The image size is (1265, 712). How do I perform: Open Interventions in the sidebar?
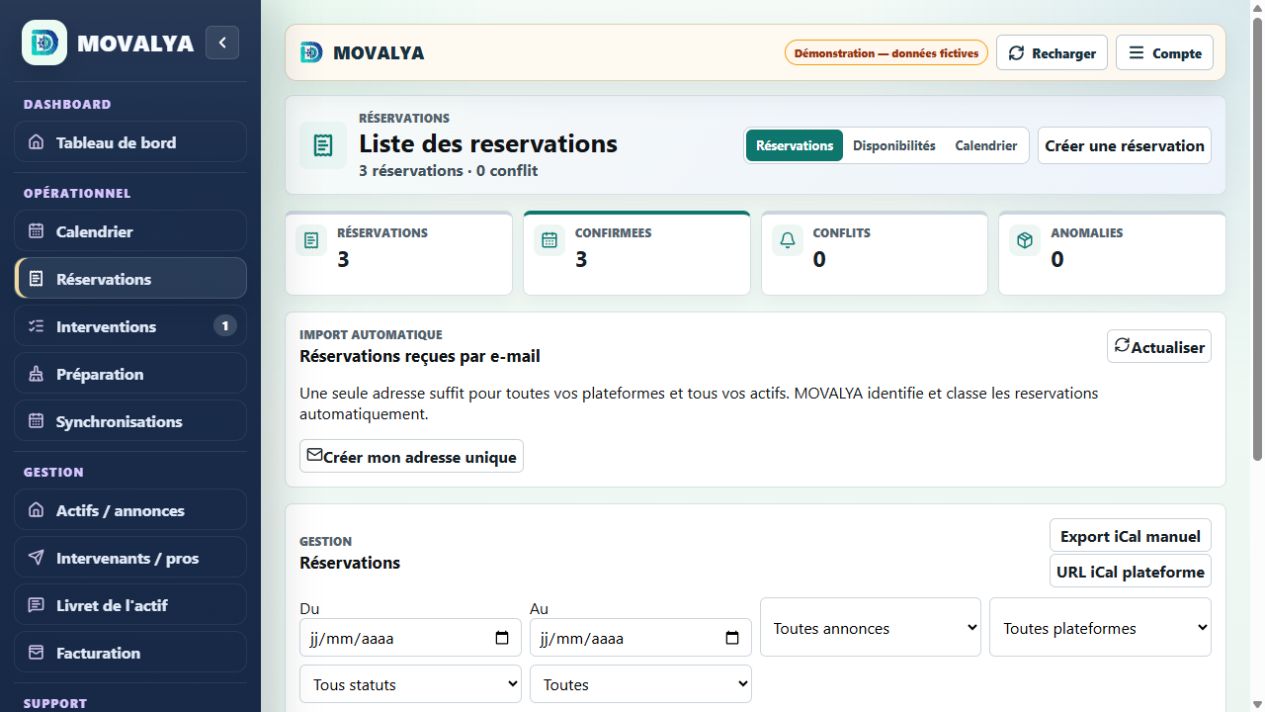coord(131,326)
